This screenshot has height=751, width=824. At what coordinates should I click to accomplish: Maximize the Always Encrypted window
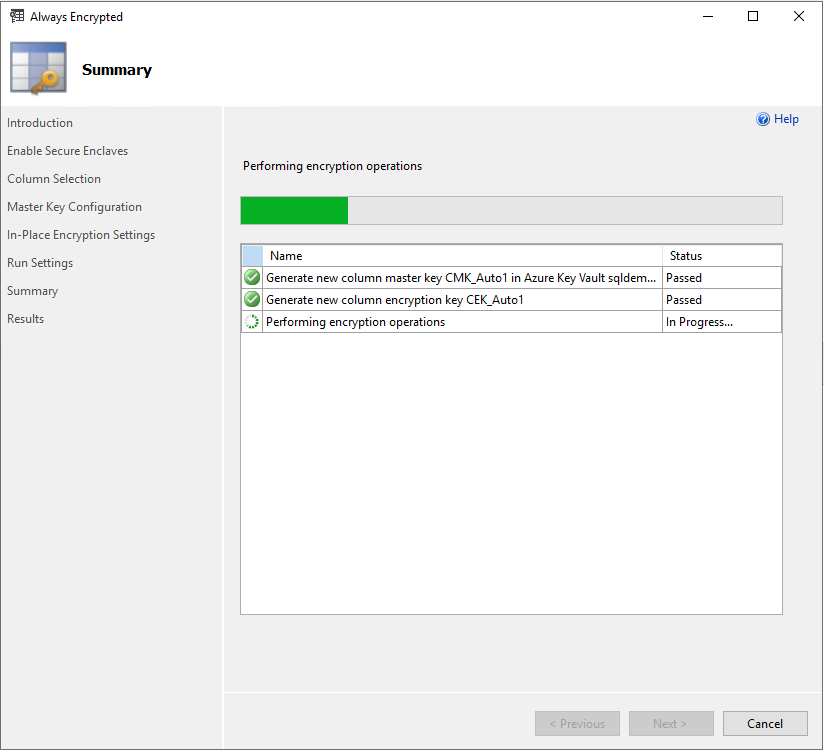753,16
